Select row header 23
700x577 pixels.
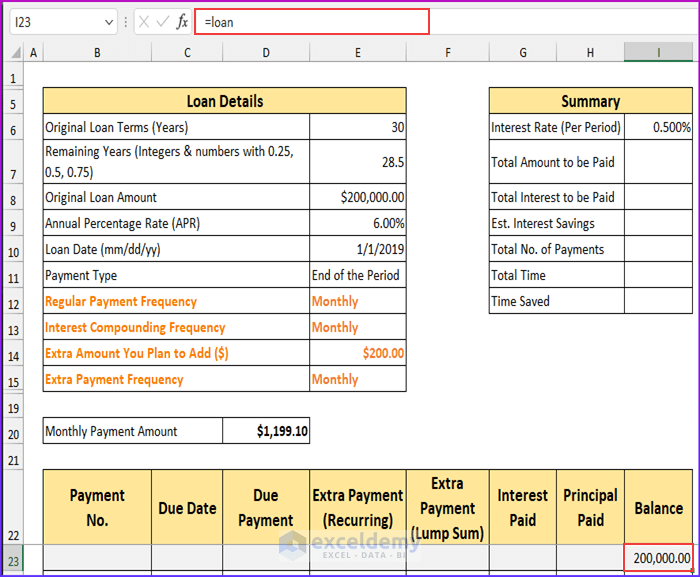tap(12, 560)
